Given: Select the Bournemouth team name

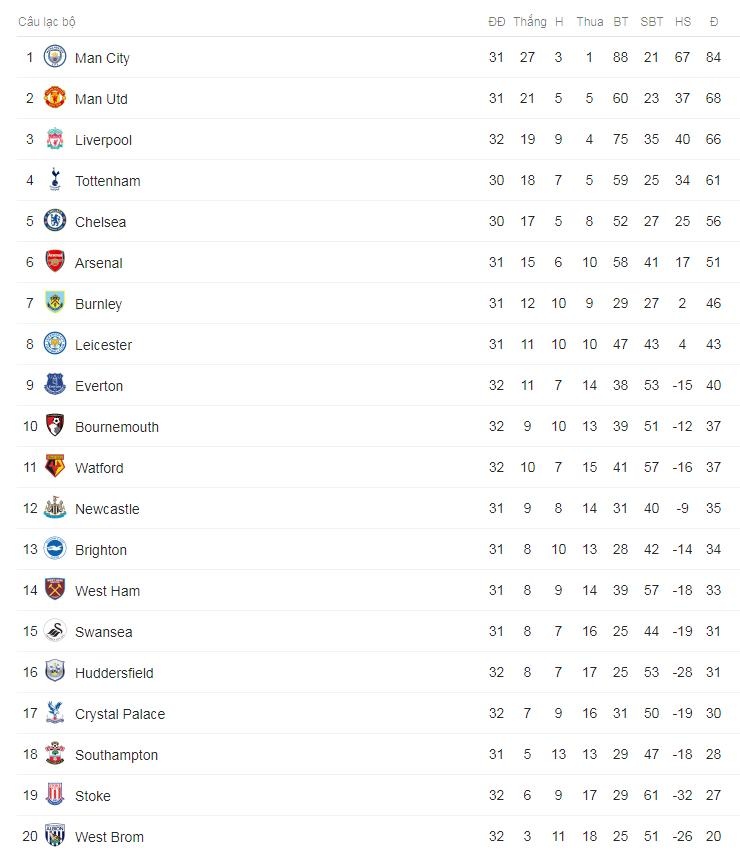Looking at the screenshot, I should 116,427.
